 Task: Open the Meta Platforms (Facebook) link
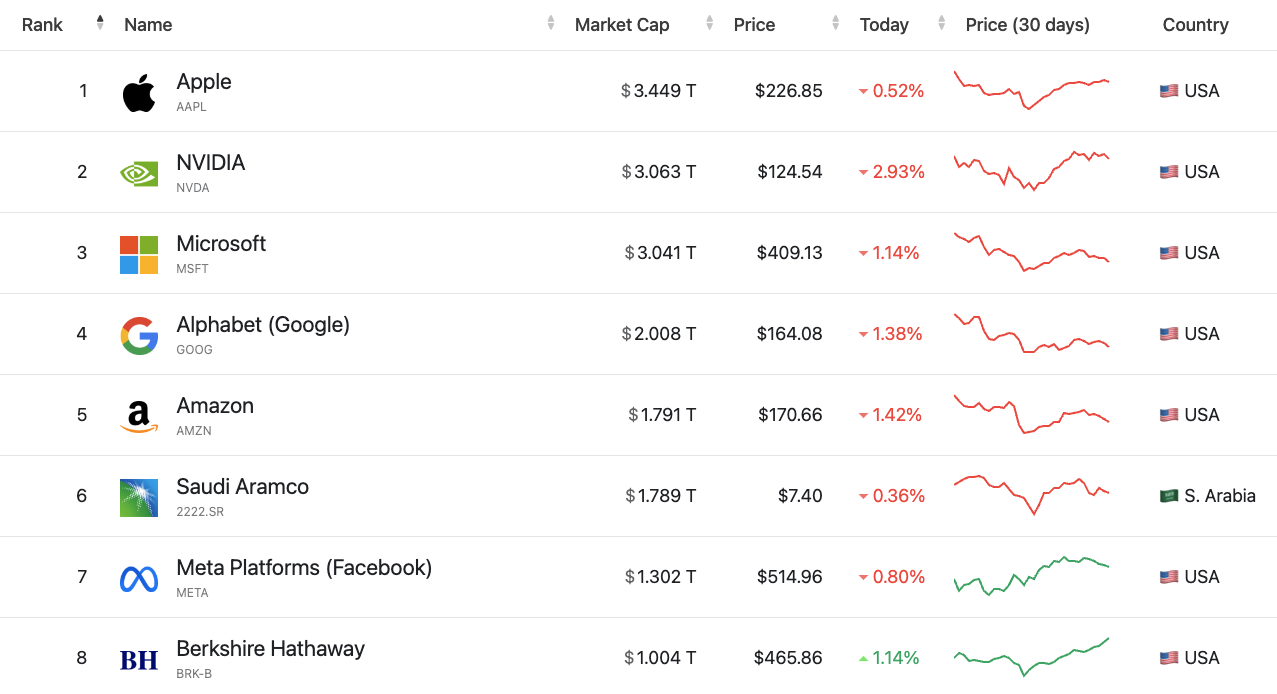(x=304, y=568)
